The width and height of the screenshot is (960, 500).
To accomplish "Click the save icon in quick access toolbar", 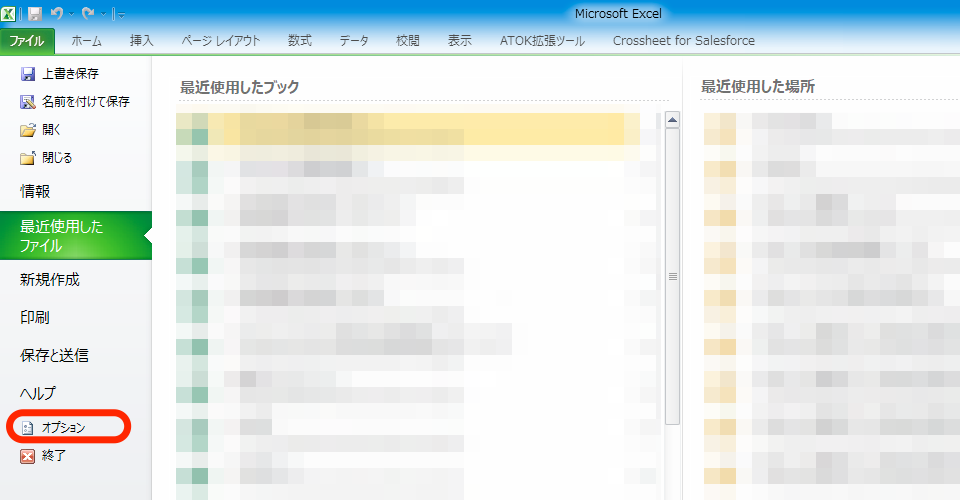I will (35, 14).
